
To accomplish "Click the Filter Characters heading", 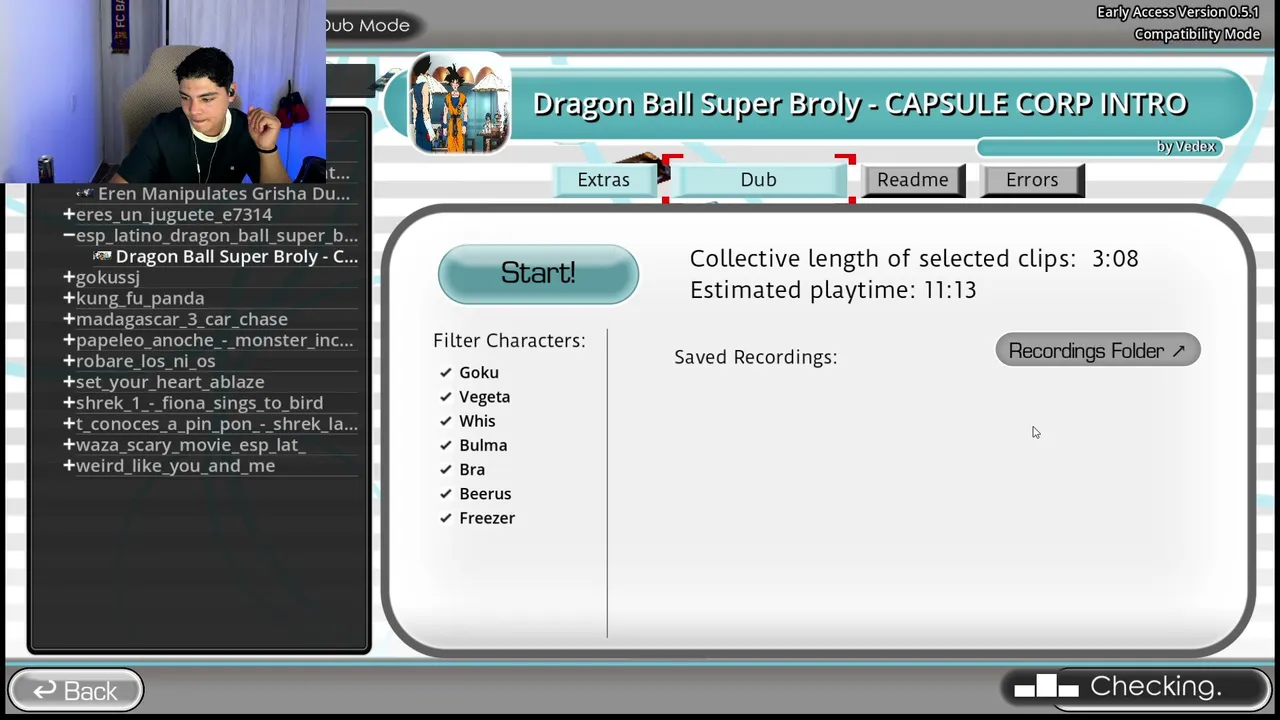I will coord(509,341).
